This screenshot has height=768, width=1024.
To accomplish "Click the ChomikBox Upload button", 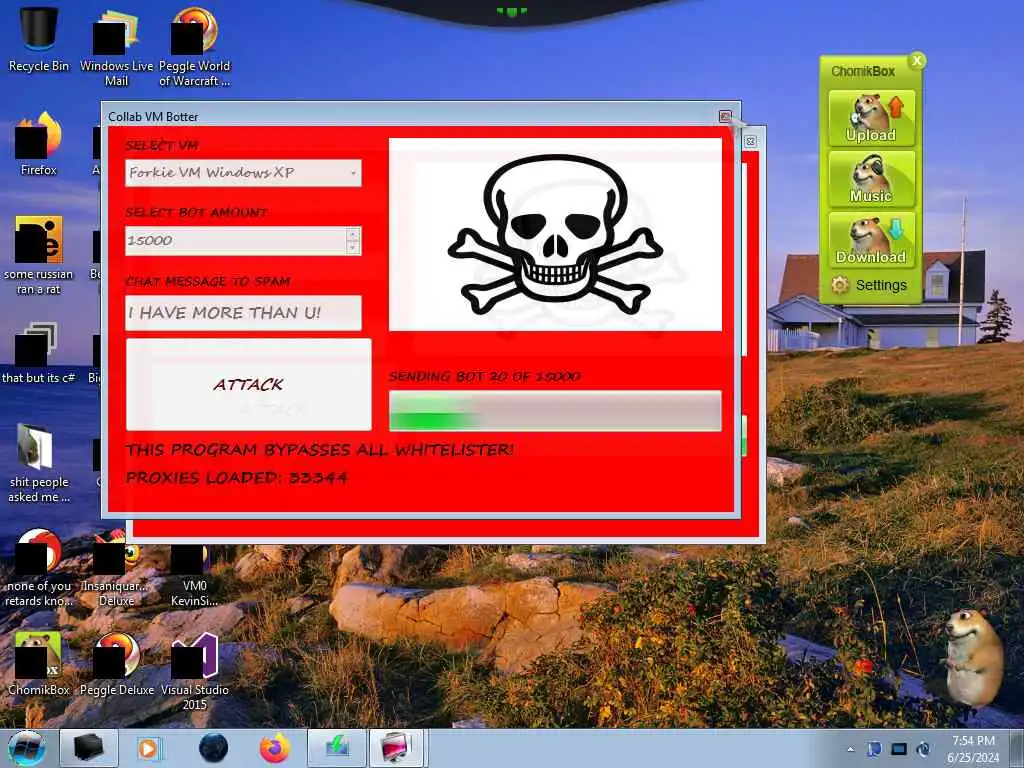I will click(871, 118).
